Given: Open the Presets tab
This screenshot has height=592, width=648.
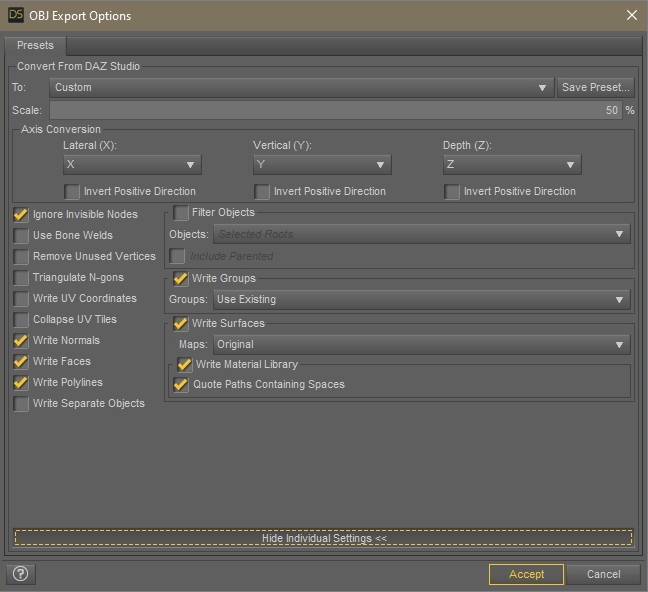Looking at the screenshot, I should [x=35, y=45].
